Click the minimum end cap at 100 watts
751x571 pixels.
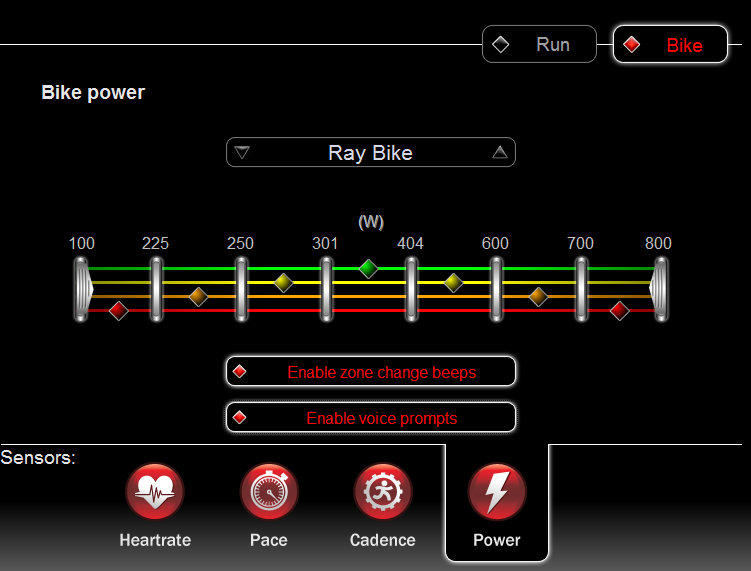click(83, 289)
